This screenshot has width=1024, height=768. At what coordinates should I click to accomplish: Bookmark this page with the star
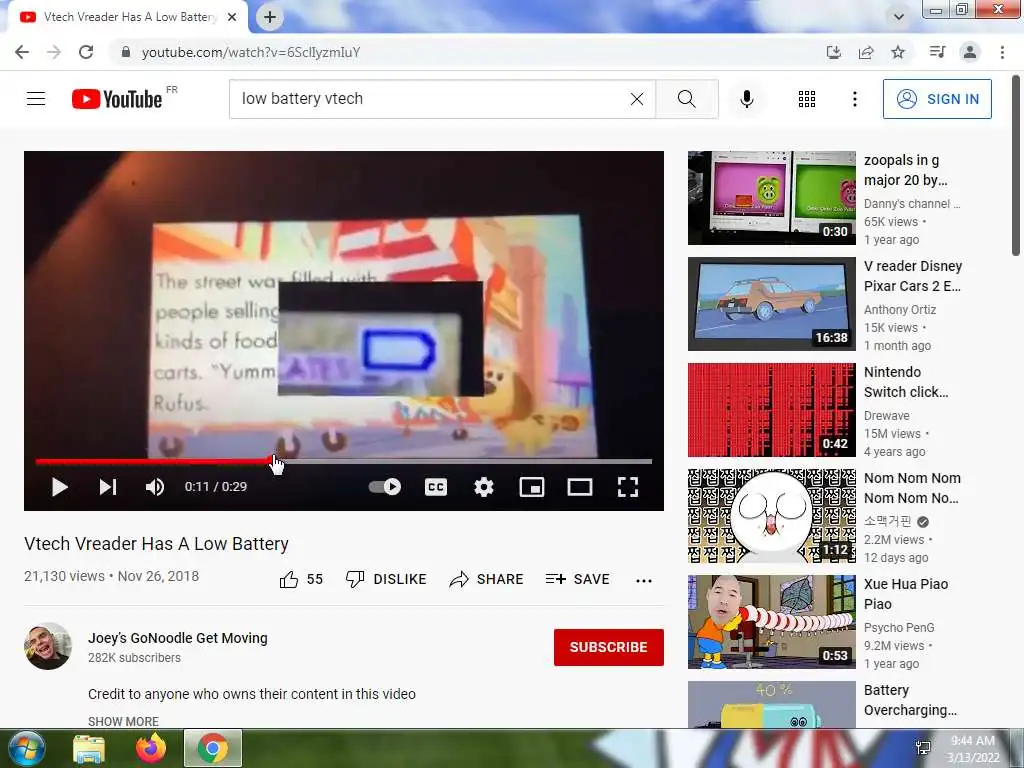click(898, 52)
